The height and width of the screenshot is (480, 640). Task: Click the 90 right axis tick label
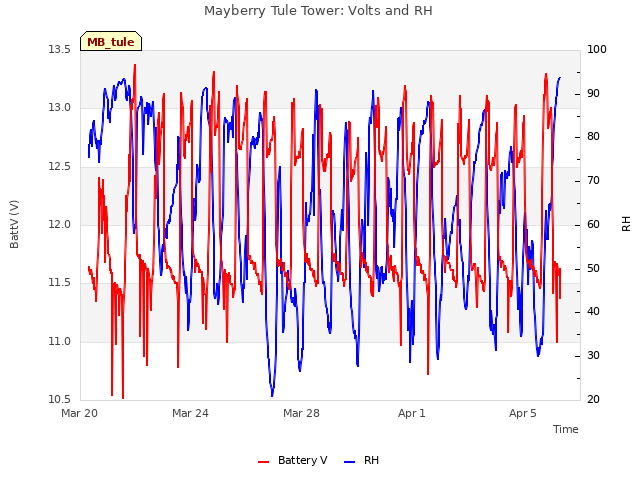593,93
